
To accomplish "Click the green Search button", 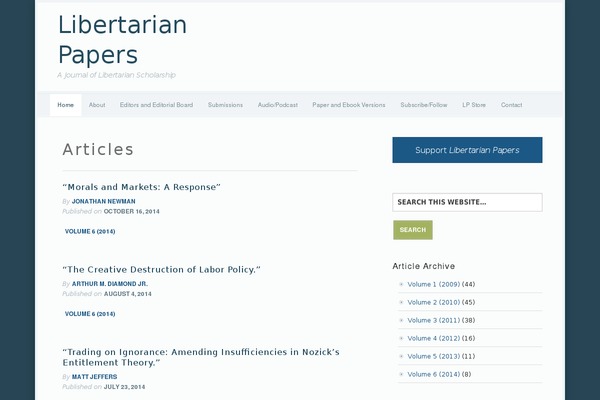I will (x=413, y=230).
